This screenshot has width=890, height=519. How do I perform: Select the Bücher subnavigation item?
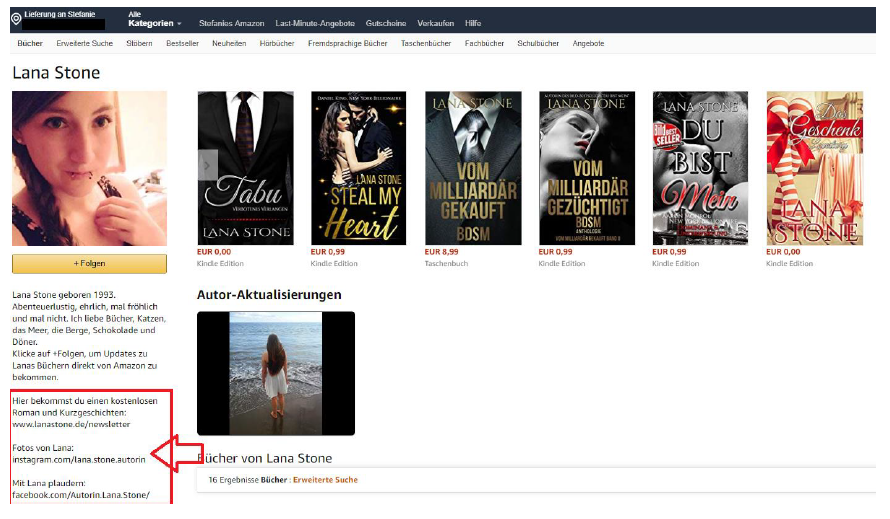click(x=30, y=43)
